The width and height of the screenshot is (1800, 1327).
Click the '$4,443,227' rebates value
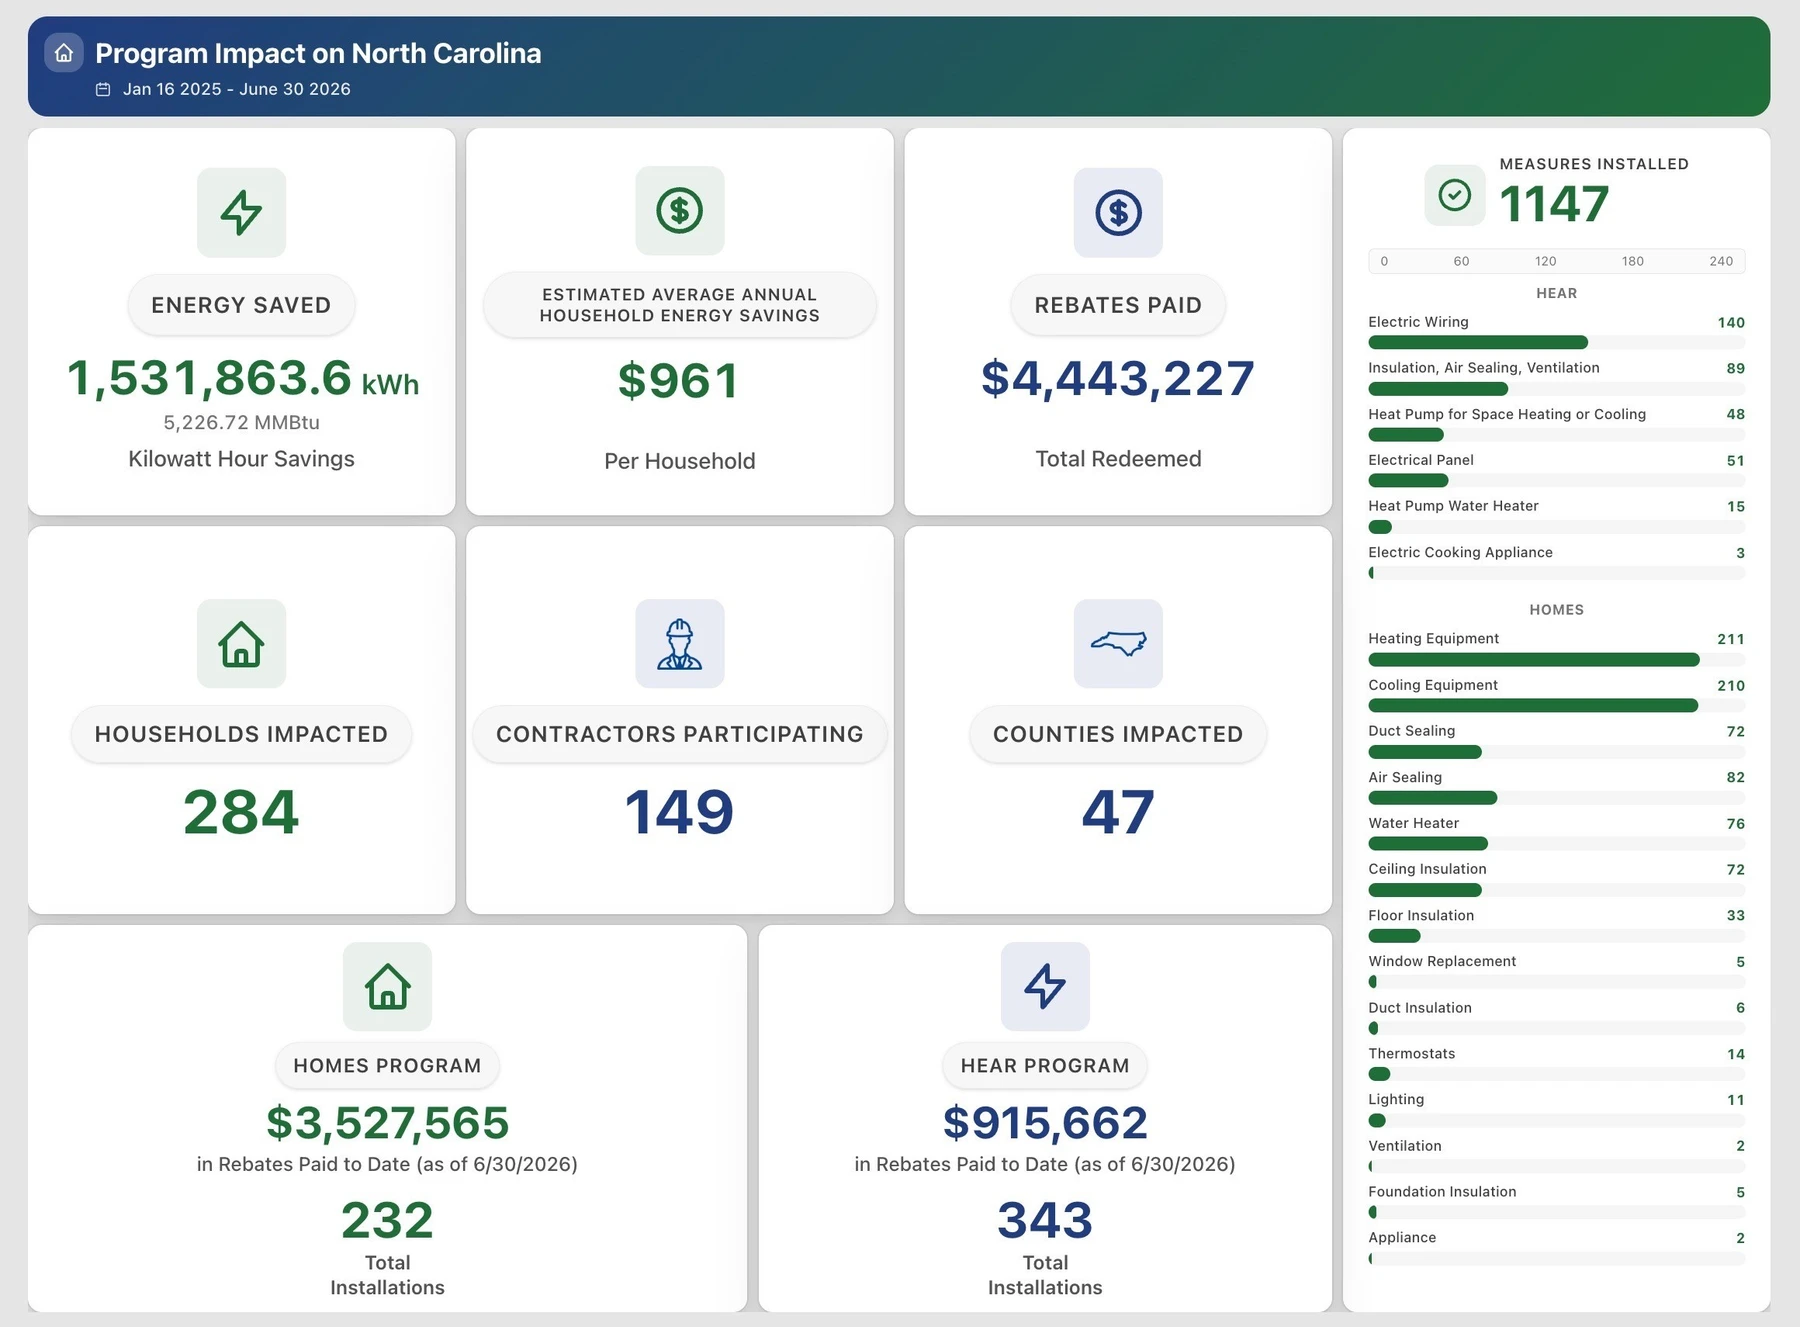(1118, 379)
